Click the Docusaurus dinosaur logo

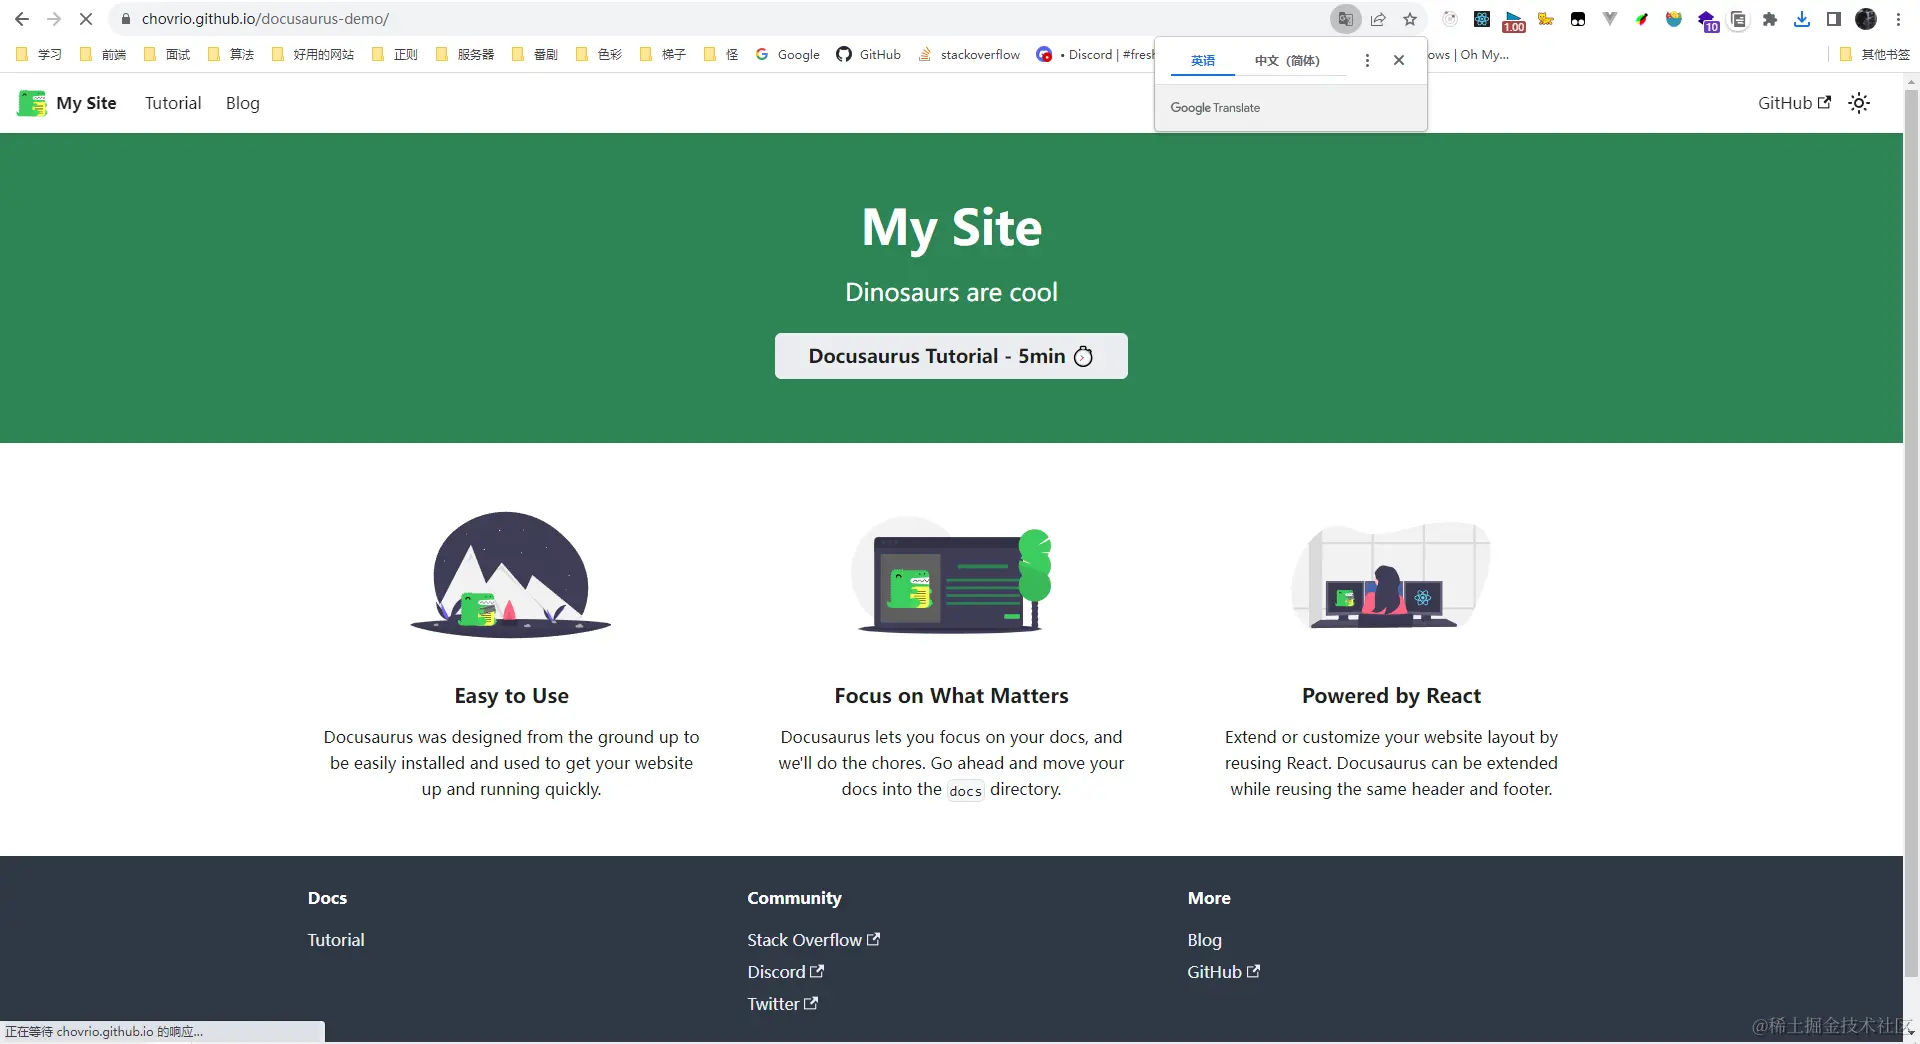[x=32, y=103]
